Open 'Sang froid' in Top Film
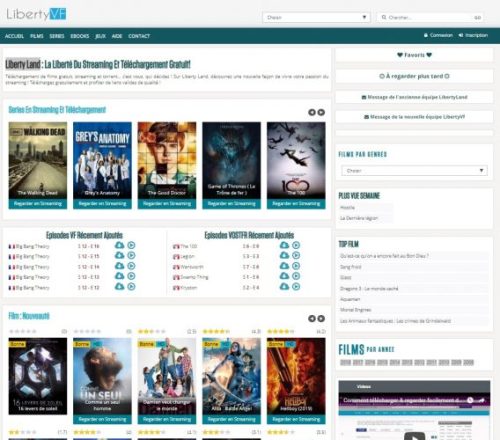This screenshot has width=500, height=440. pyautogui.click(x=351, y=267)
